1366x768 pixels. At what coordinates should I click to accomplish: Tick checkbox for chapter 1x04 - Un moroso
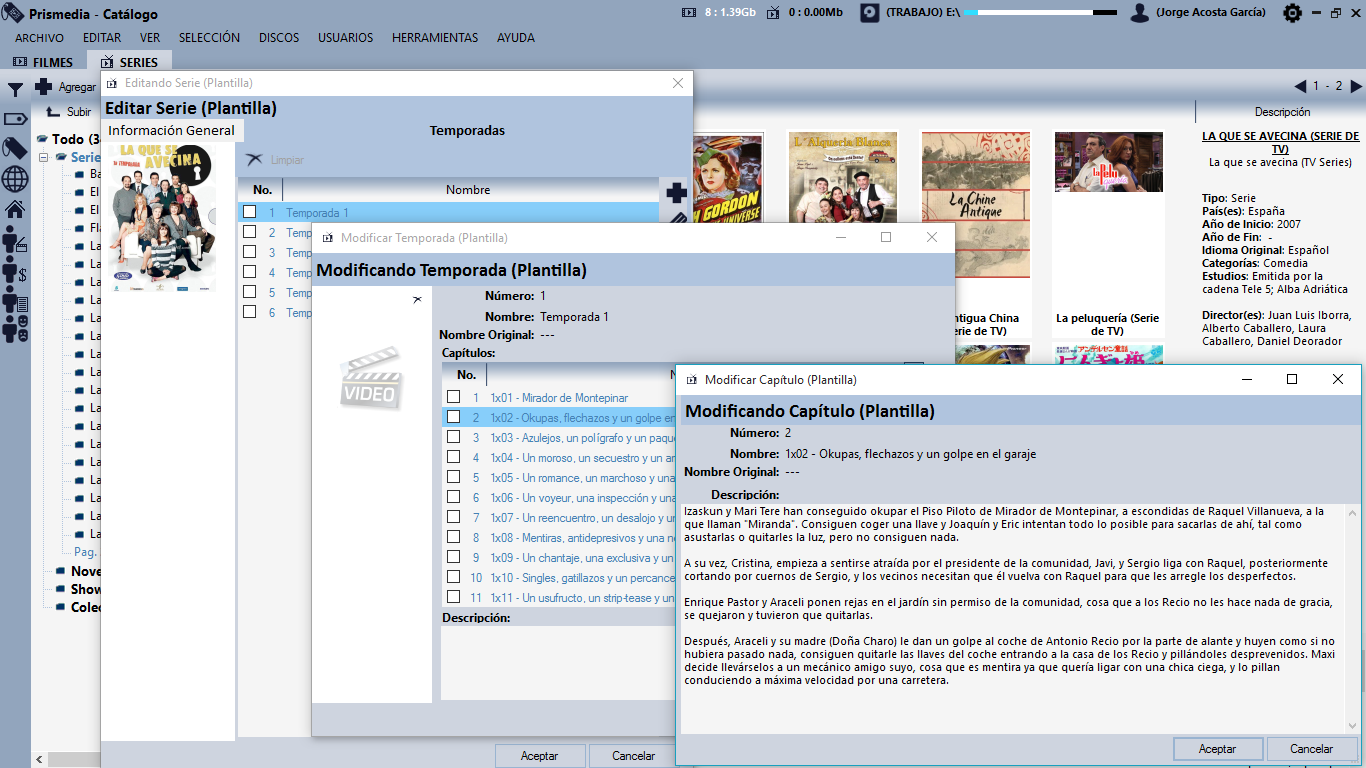click(x=453, y=457)
